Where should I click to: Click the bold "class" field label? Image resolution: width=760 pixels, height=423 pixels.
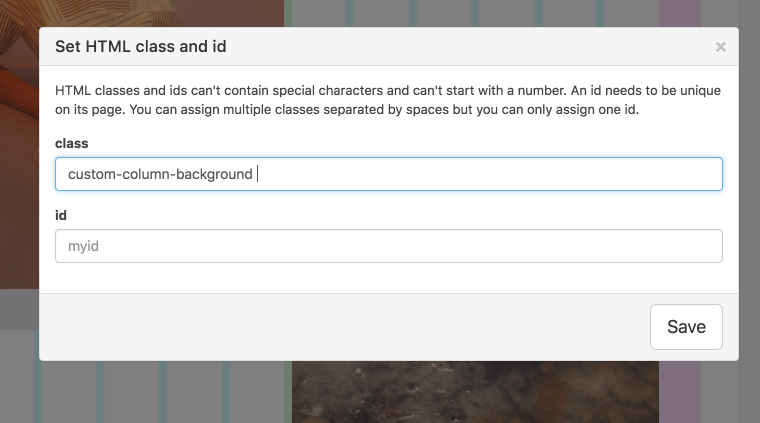click(x=72, y=144)
